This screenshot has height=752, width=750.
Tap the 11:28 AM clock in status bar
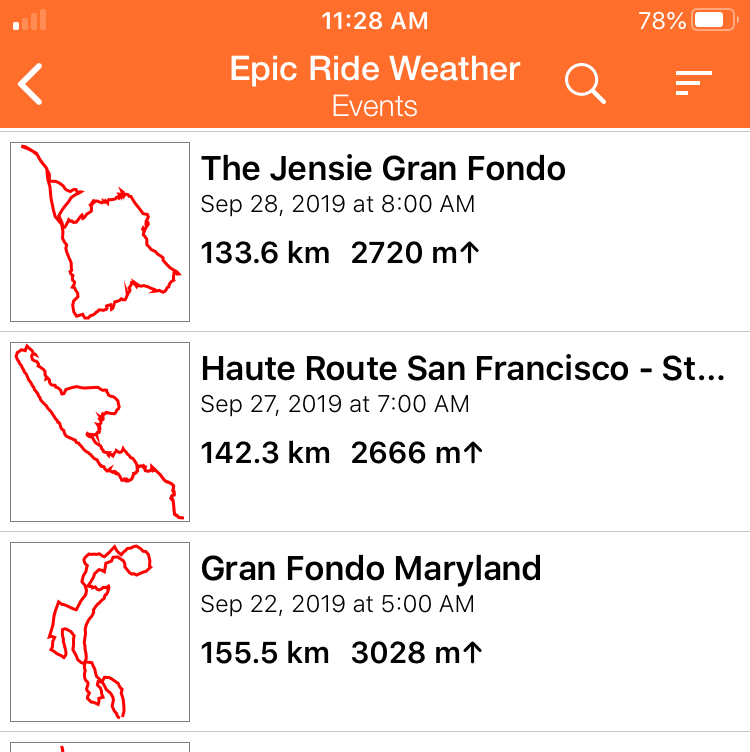point(375,21)
